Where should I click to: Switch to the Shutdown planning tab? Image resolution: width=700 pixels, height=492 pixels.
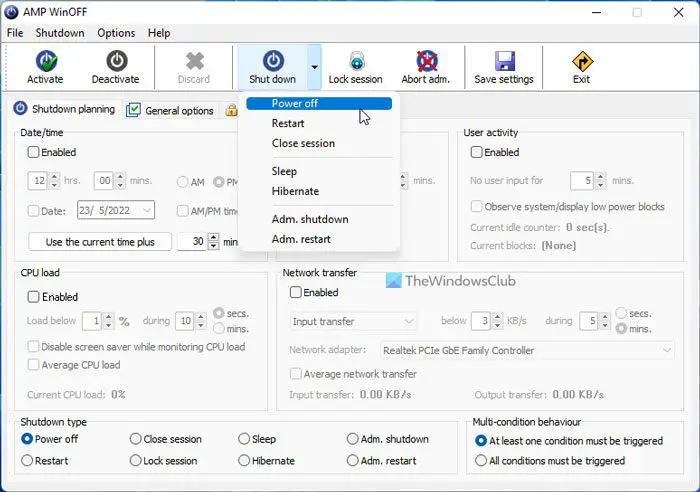tap(64, 109)
